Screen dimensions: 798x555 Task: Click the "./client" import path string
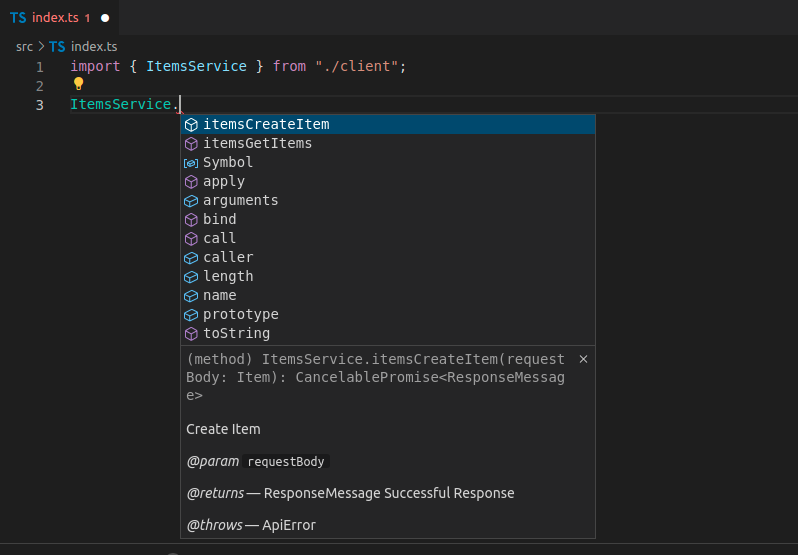coord(359,66)
